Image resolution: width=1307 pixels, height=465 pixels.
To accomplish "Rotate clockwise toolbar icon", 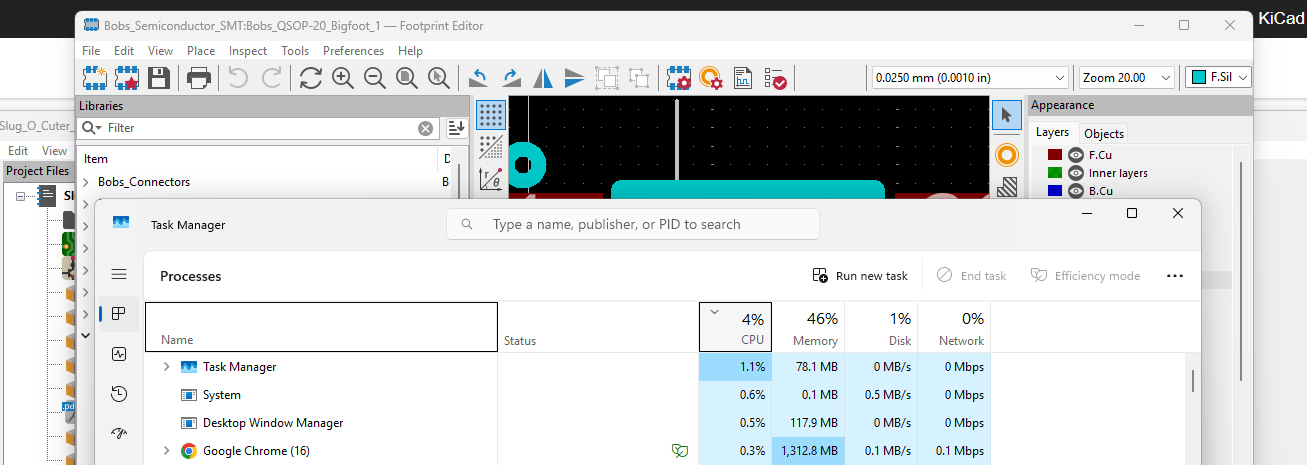I will point(511,77).
